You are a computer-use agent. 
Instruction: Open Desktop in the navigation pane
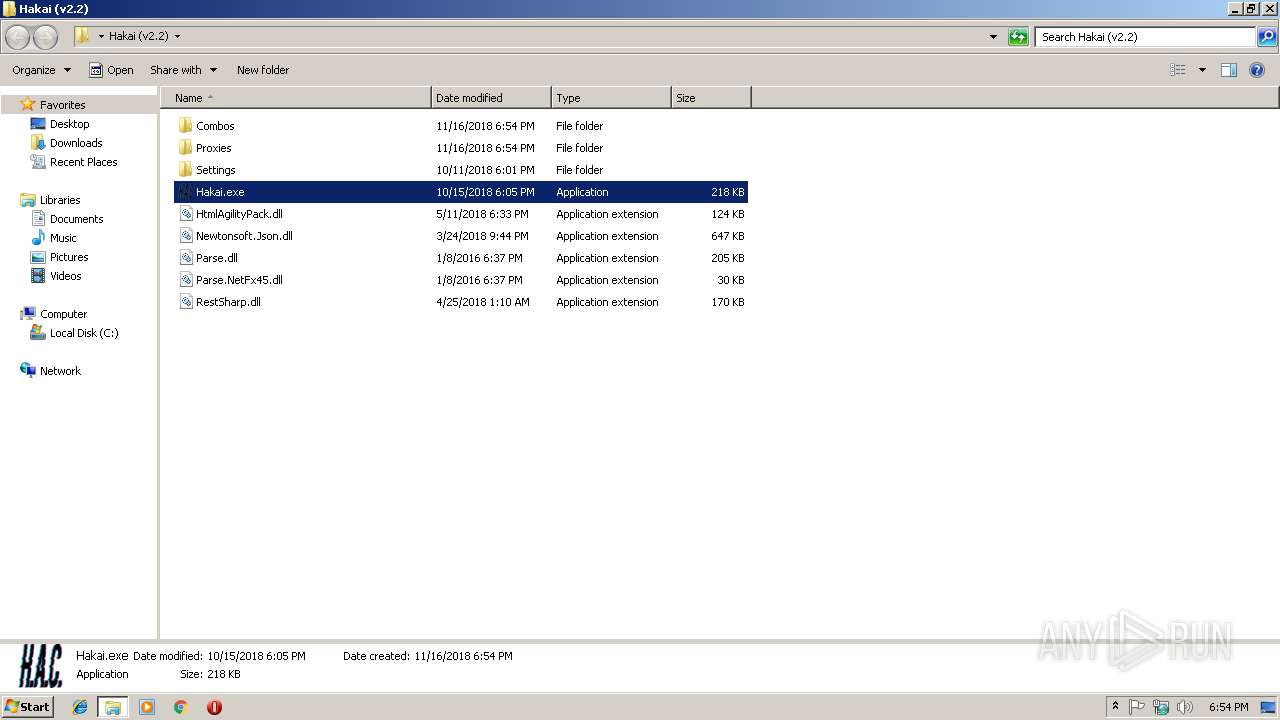pos(69,124)
